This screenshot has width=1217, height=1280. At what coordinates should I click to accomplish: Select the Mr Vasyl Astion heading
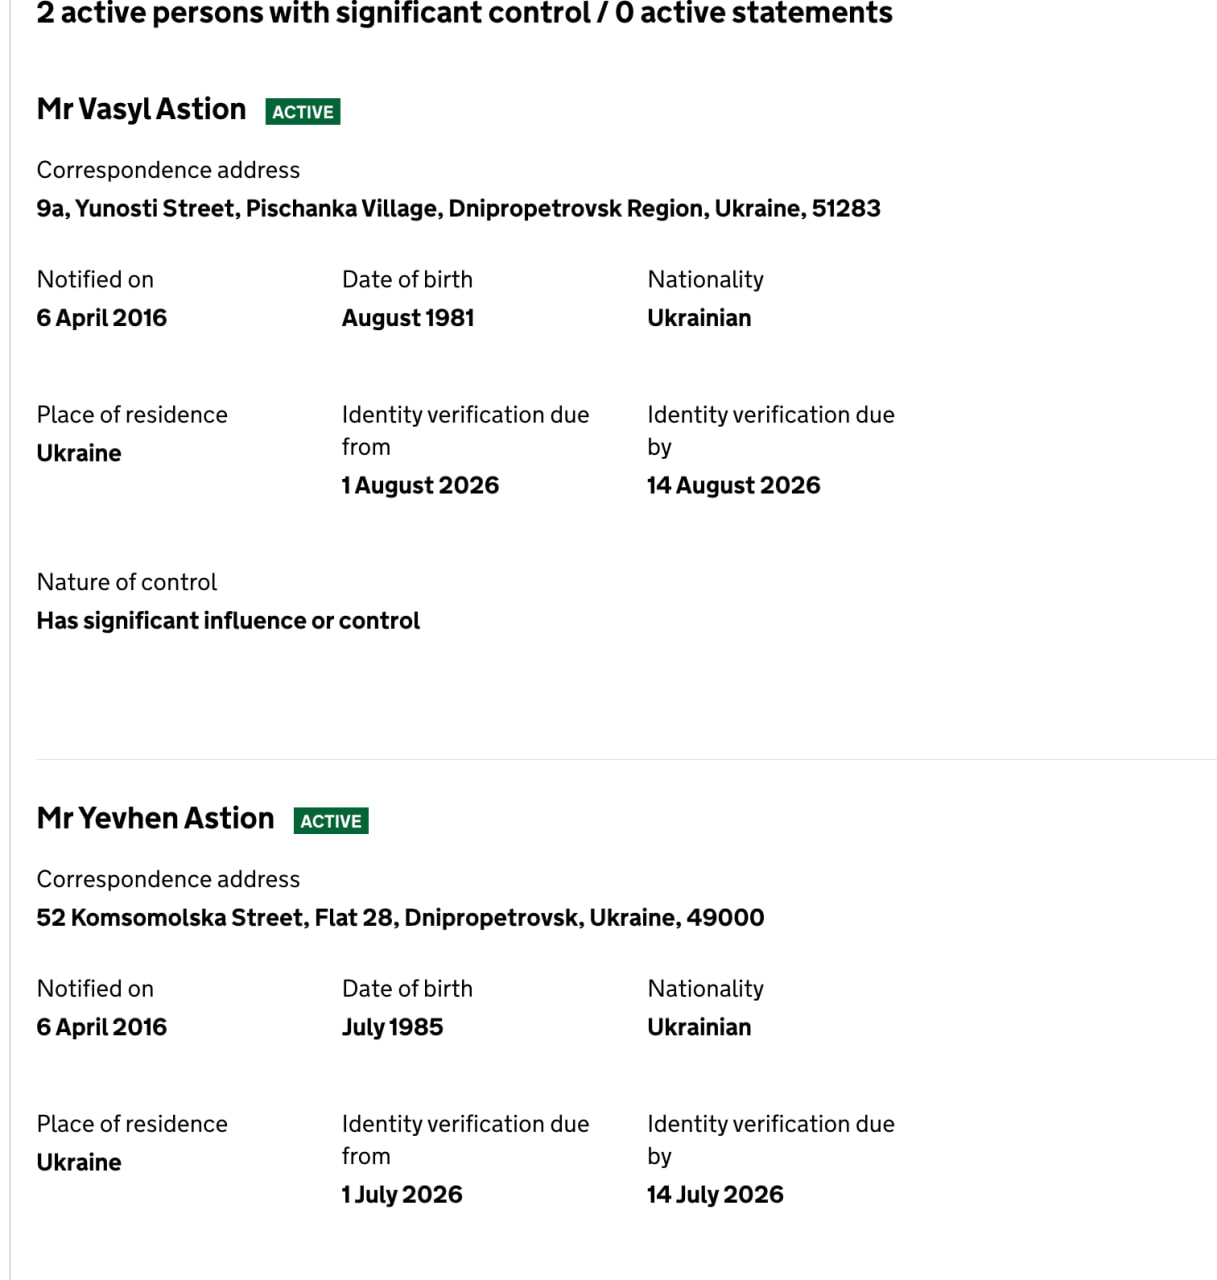(141, 109)
